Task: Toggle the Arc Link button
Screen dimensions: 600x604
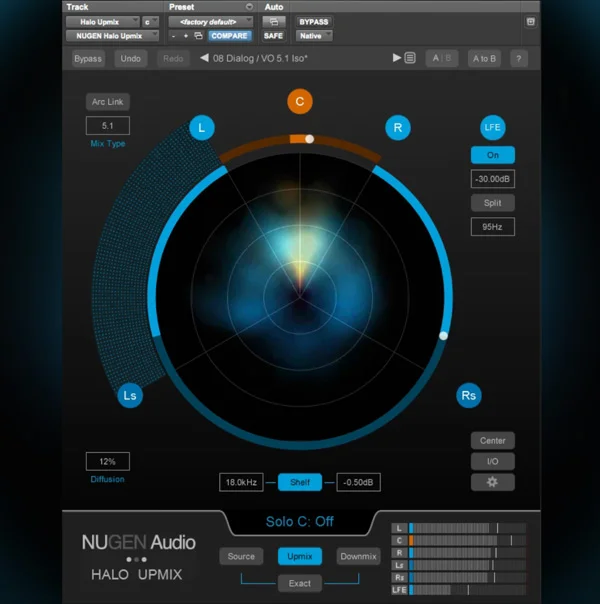Action: [107, 102]
